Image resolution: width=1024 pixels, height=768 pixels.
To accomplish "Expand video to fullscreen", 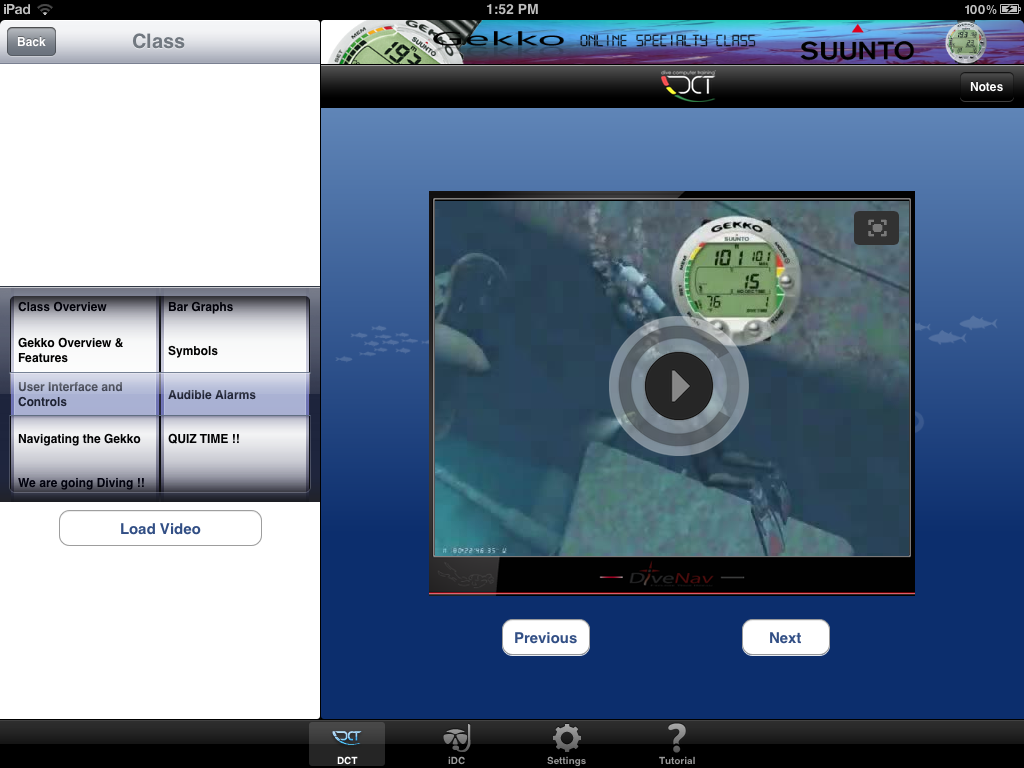I will pos(876,228).
